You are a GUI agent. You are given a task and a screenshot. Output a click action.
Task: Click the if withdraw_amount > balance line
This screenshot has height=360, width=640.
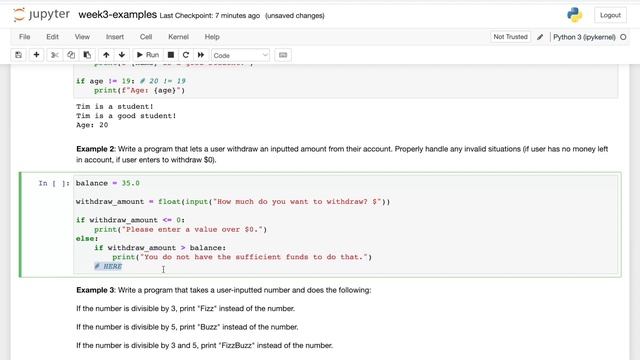pyautogui.click(x=160, y=248)
